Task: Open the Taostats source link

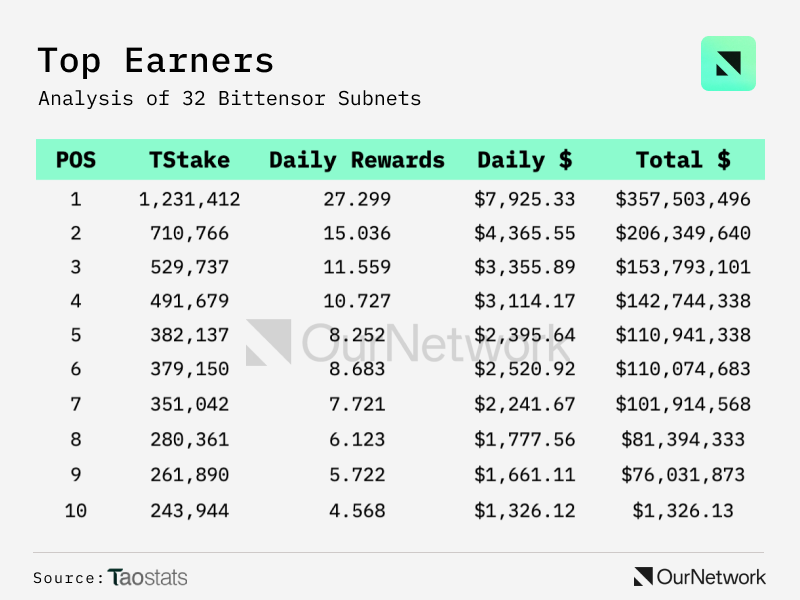Action: 148,577
